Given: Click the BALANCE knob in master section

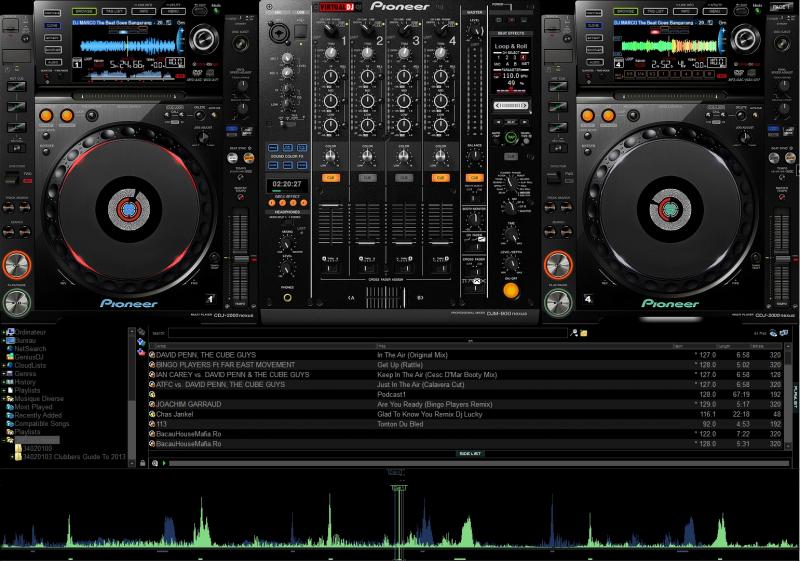Looking at the screenshot, I should [475, 157].
